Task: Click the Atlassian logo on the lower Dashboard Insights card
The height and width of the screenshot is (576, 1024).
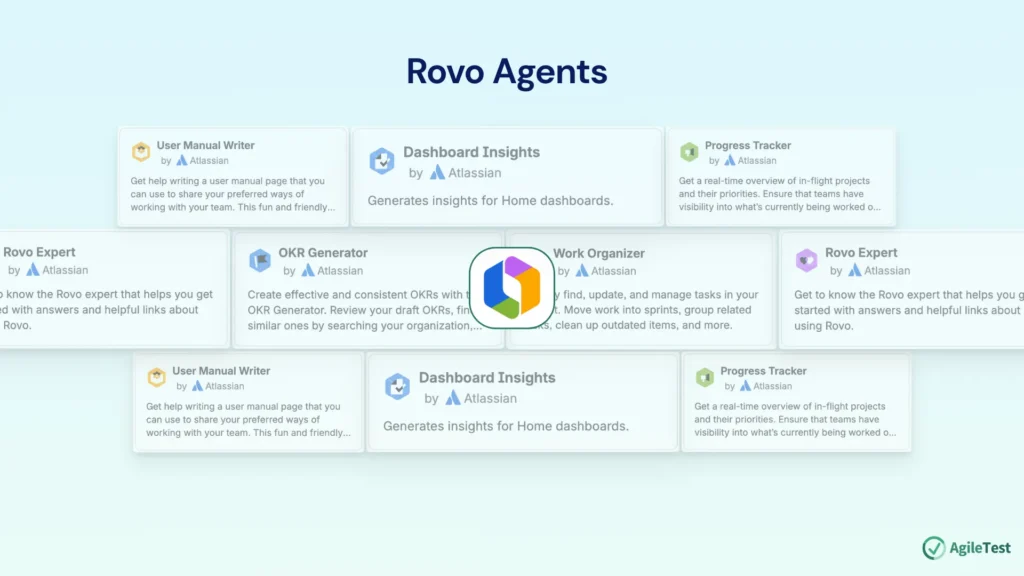Action: tap(453, 398)
